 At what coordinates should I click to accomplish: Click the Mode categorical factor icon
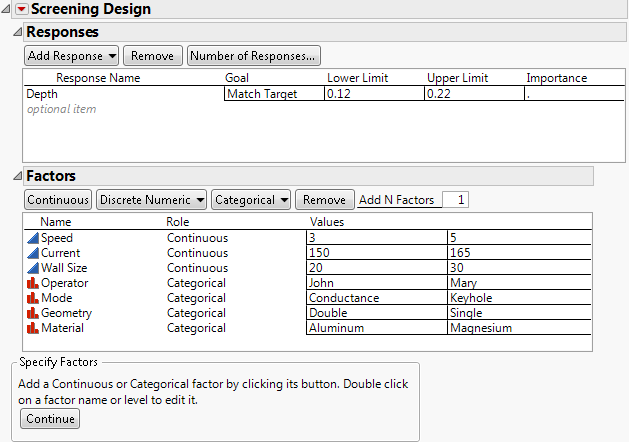click(32, 298)
